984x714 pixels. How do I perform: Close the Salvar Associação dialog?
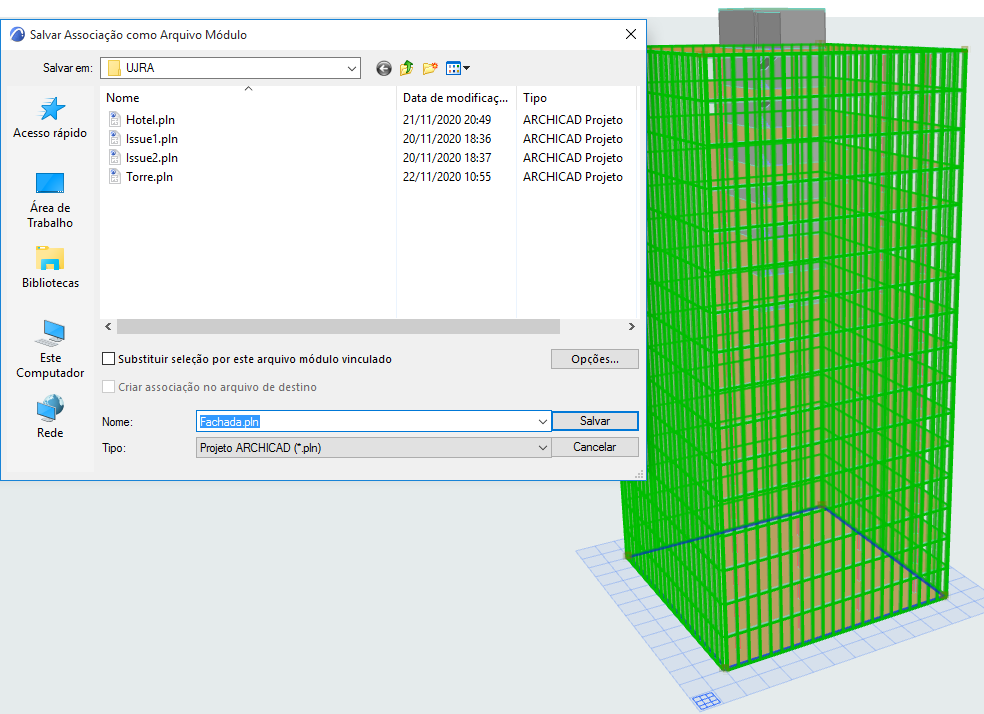coord(631,35)
